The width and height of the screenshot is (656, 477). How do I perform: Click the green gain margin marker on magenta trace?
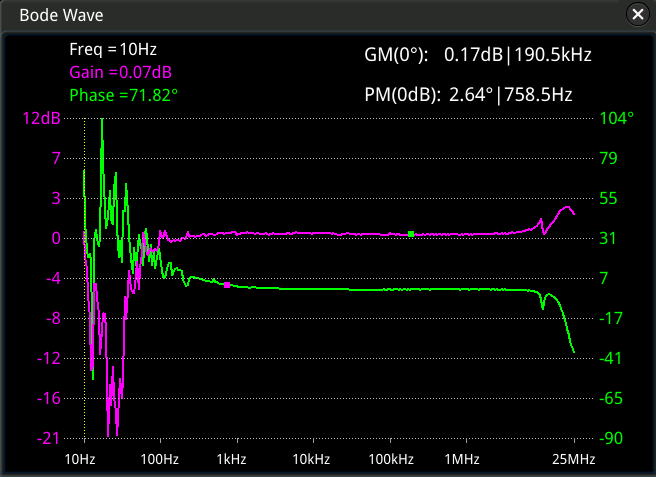coord(411,234)
